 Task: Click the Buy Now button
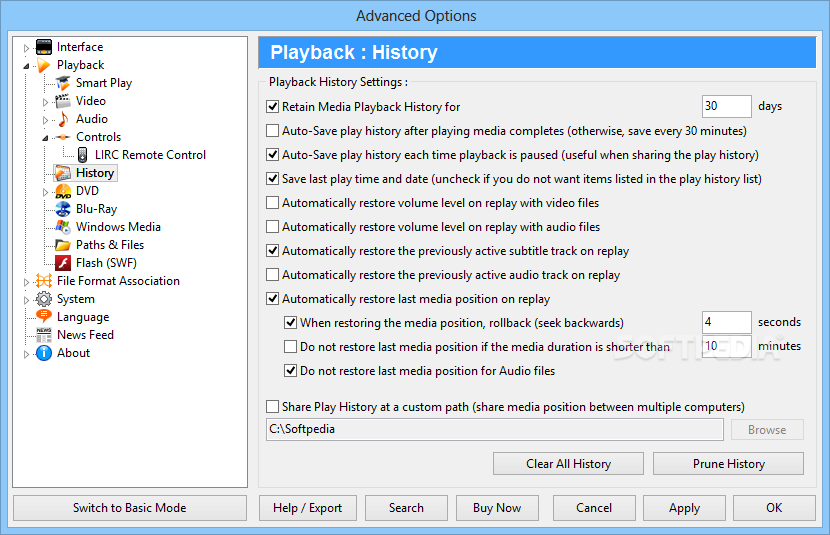tap(497, 508)
